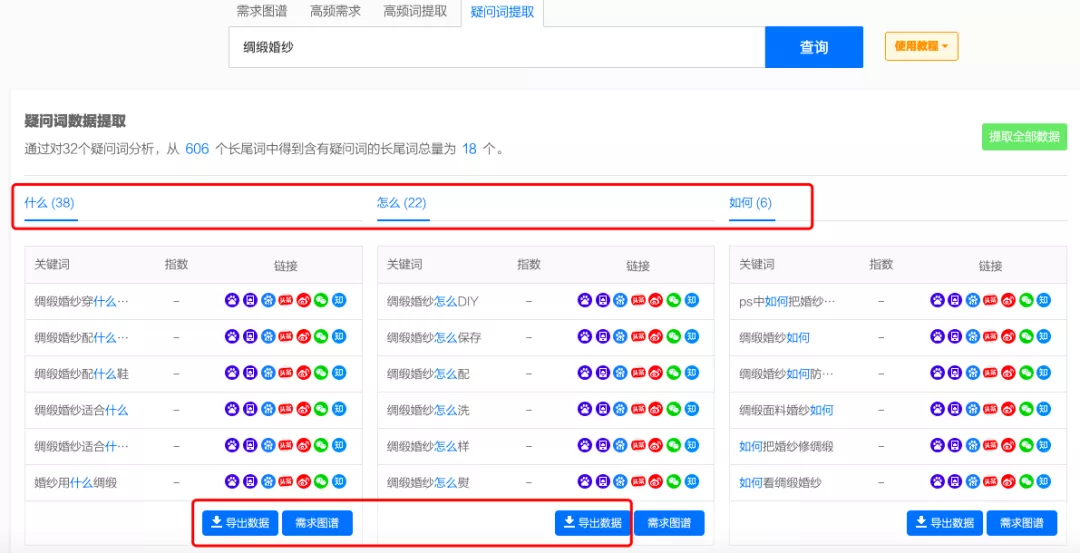Expand the 使用教程 dropdown
The image size is (1080, 553).
921,46
